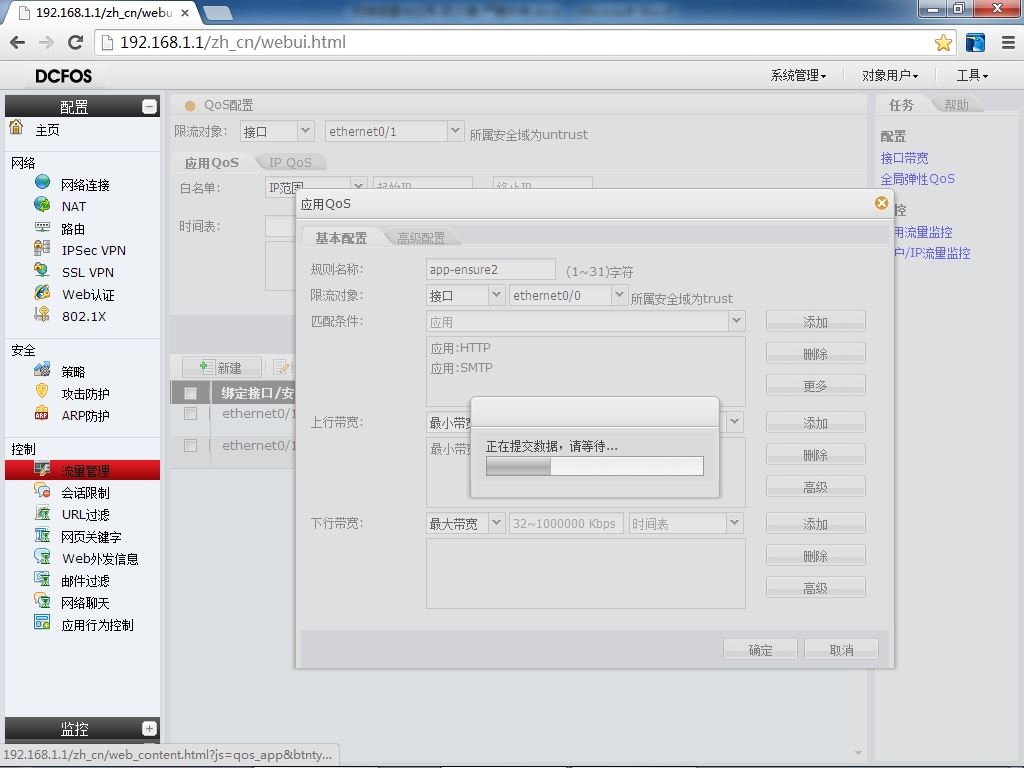1024x768 pixels.
Task: Switch to the 基本配置 tab
Action: pyautogui.click(x=341, y=238)
